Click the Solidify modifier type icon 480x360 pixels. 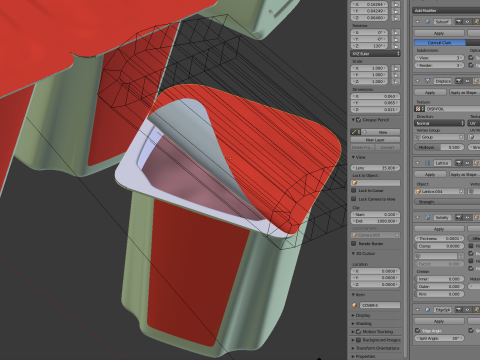428,217
